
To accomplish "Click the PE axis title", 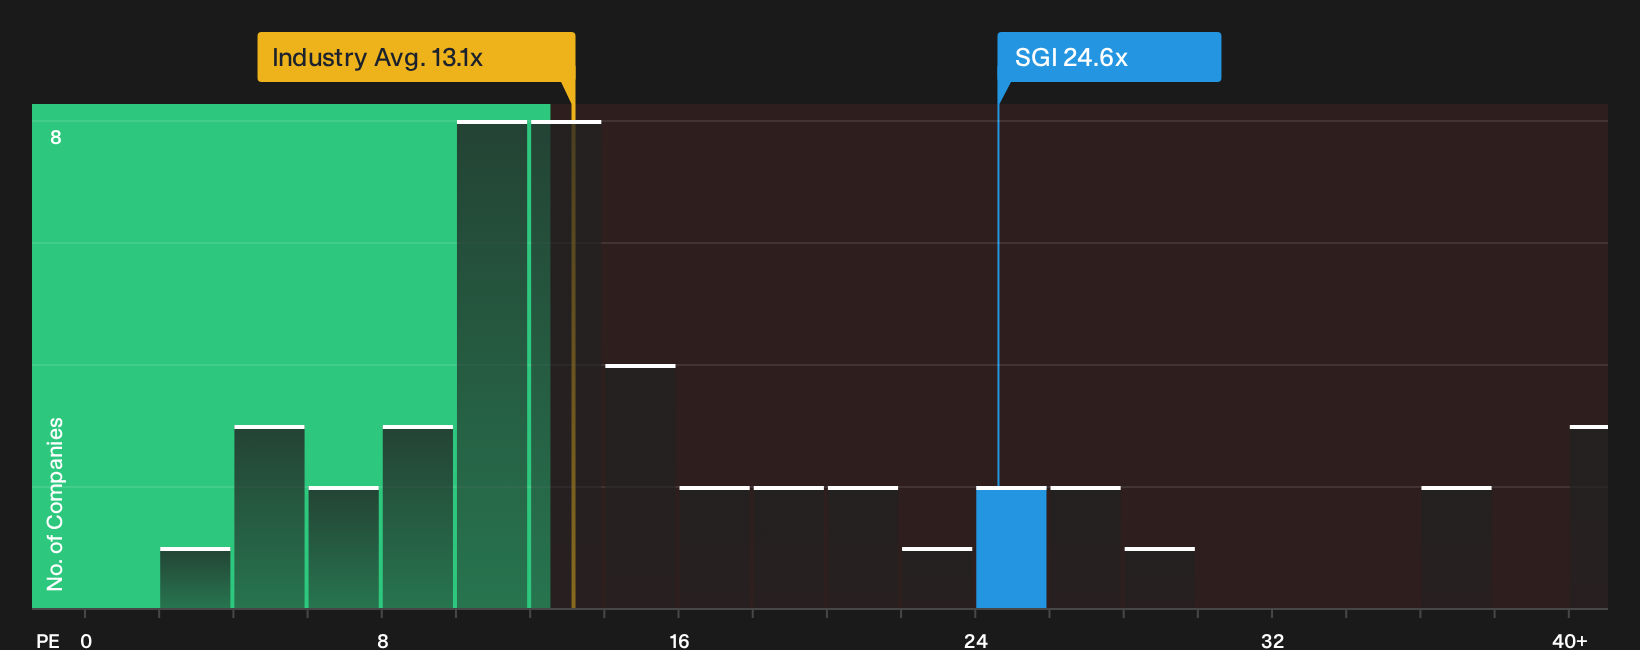I will coord(48,640).
